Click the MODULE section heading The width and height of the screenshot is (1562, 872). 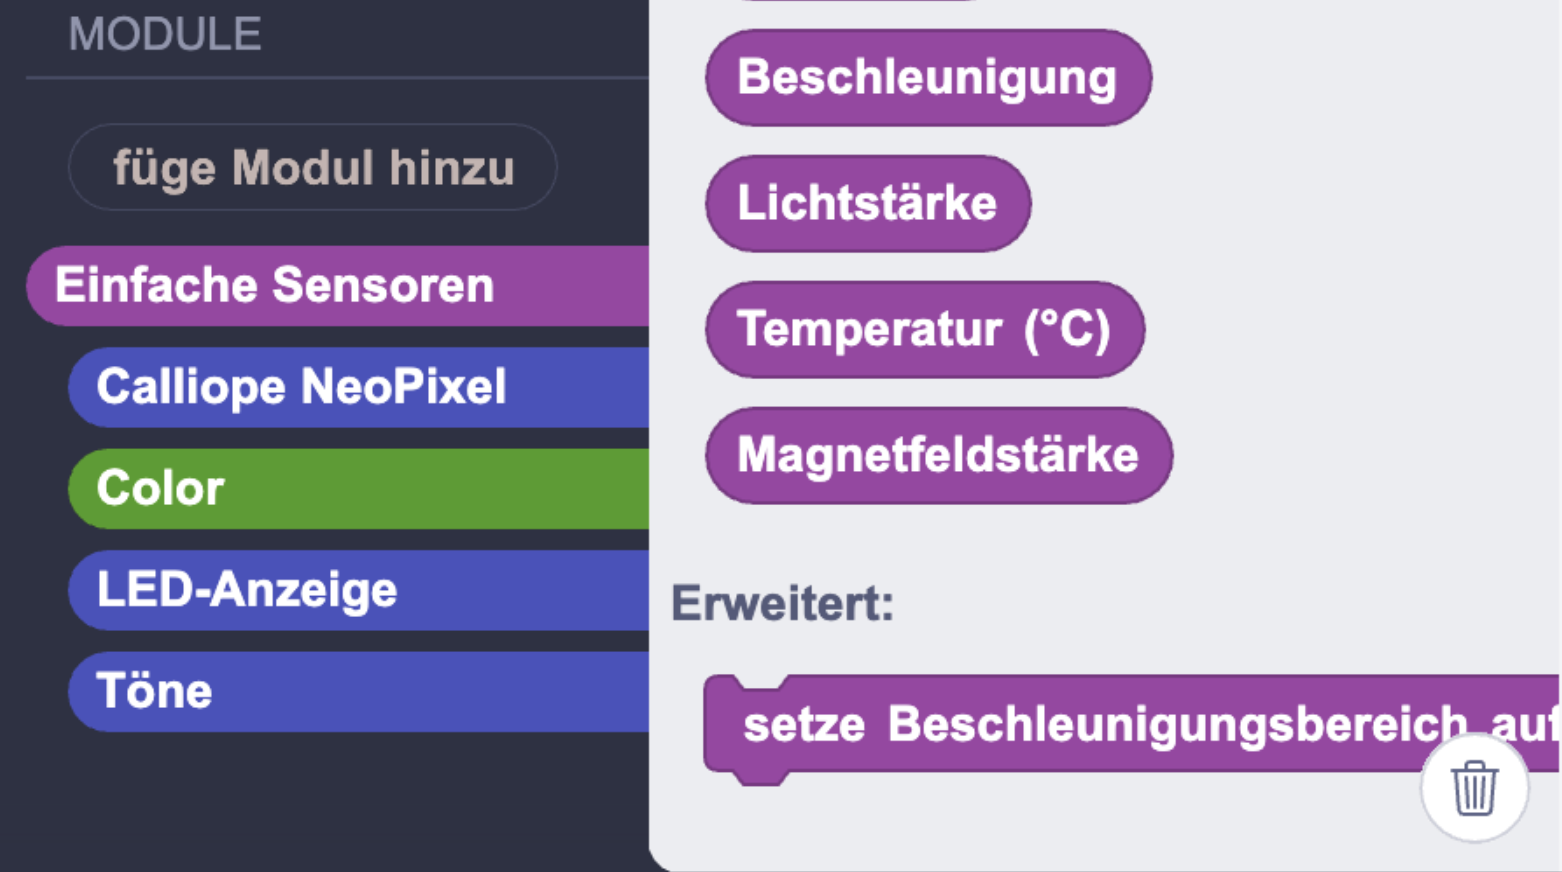165,35
